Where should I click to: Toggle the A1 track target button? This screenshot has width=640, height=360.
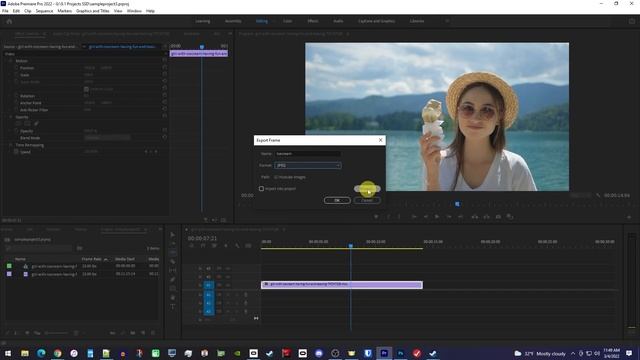click(x=209, y=294)
